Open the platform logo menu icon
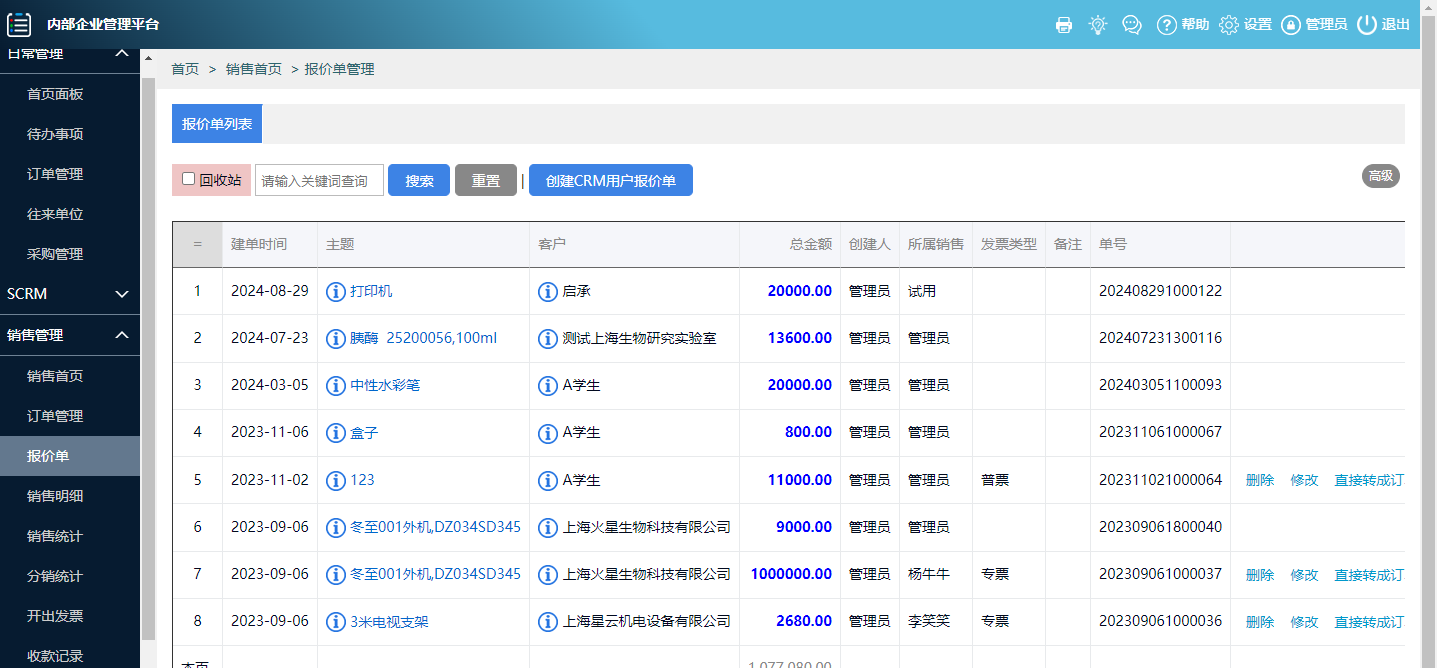The width and height of the screenshot is (1437, 668). tap(19, 24)
